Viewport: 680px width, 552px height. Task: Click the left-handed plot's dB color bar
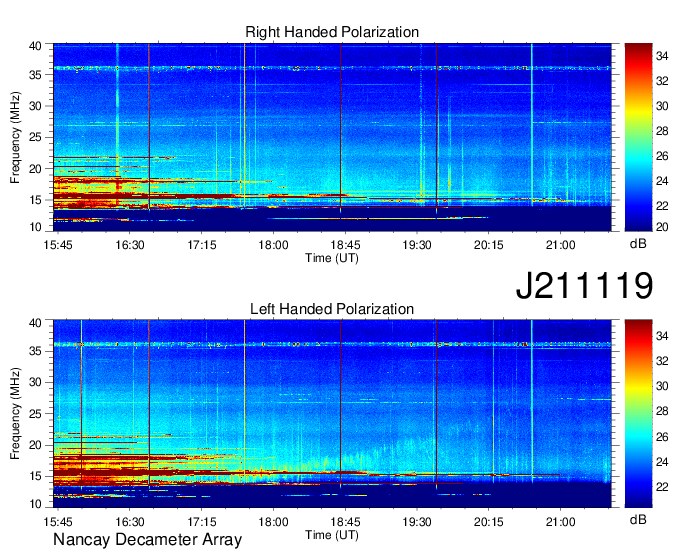coord(638,414)
